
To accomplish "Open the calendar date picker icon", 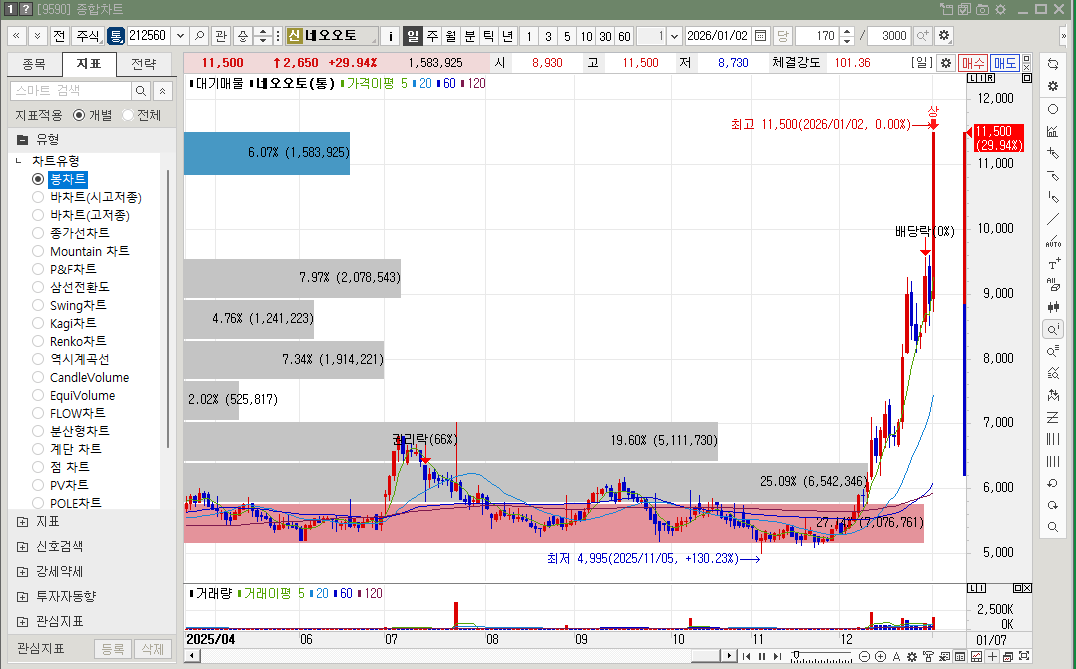I will pos(760,36).
